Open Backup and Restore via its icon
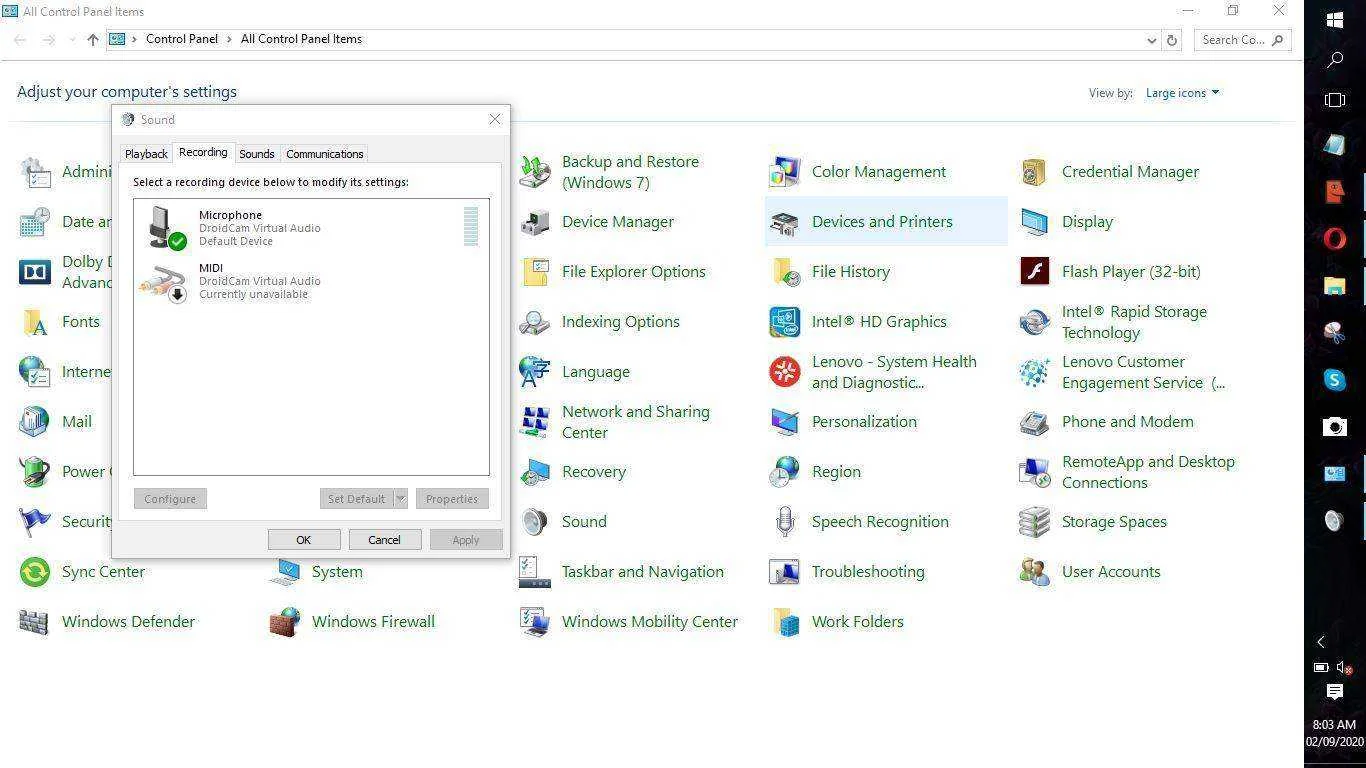The height and width of the screenshot is (768, 1366). [x=535, y=172]
